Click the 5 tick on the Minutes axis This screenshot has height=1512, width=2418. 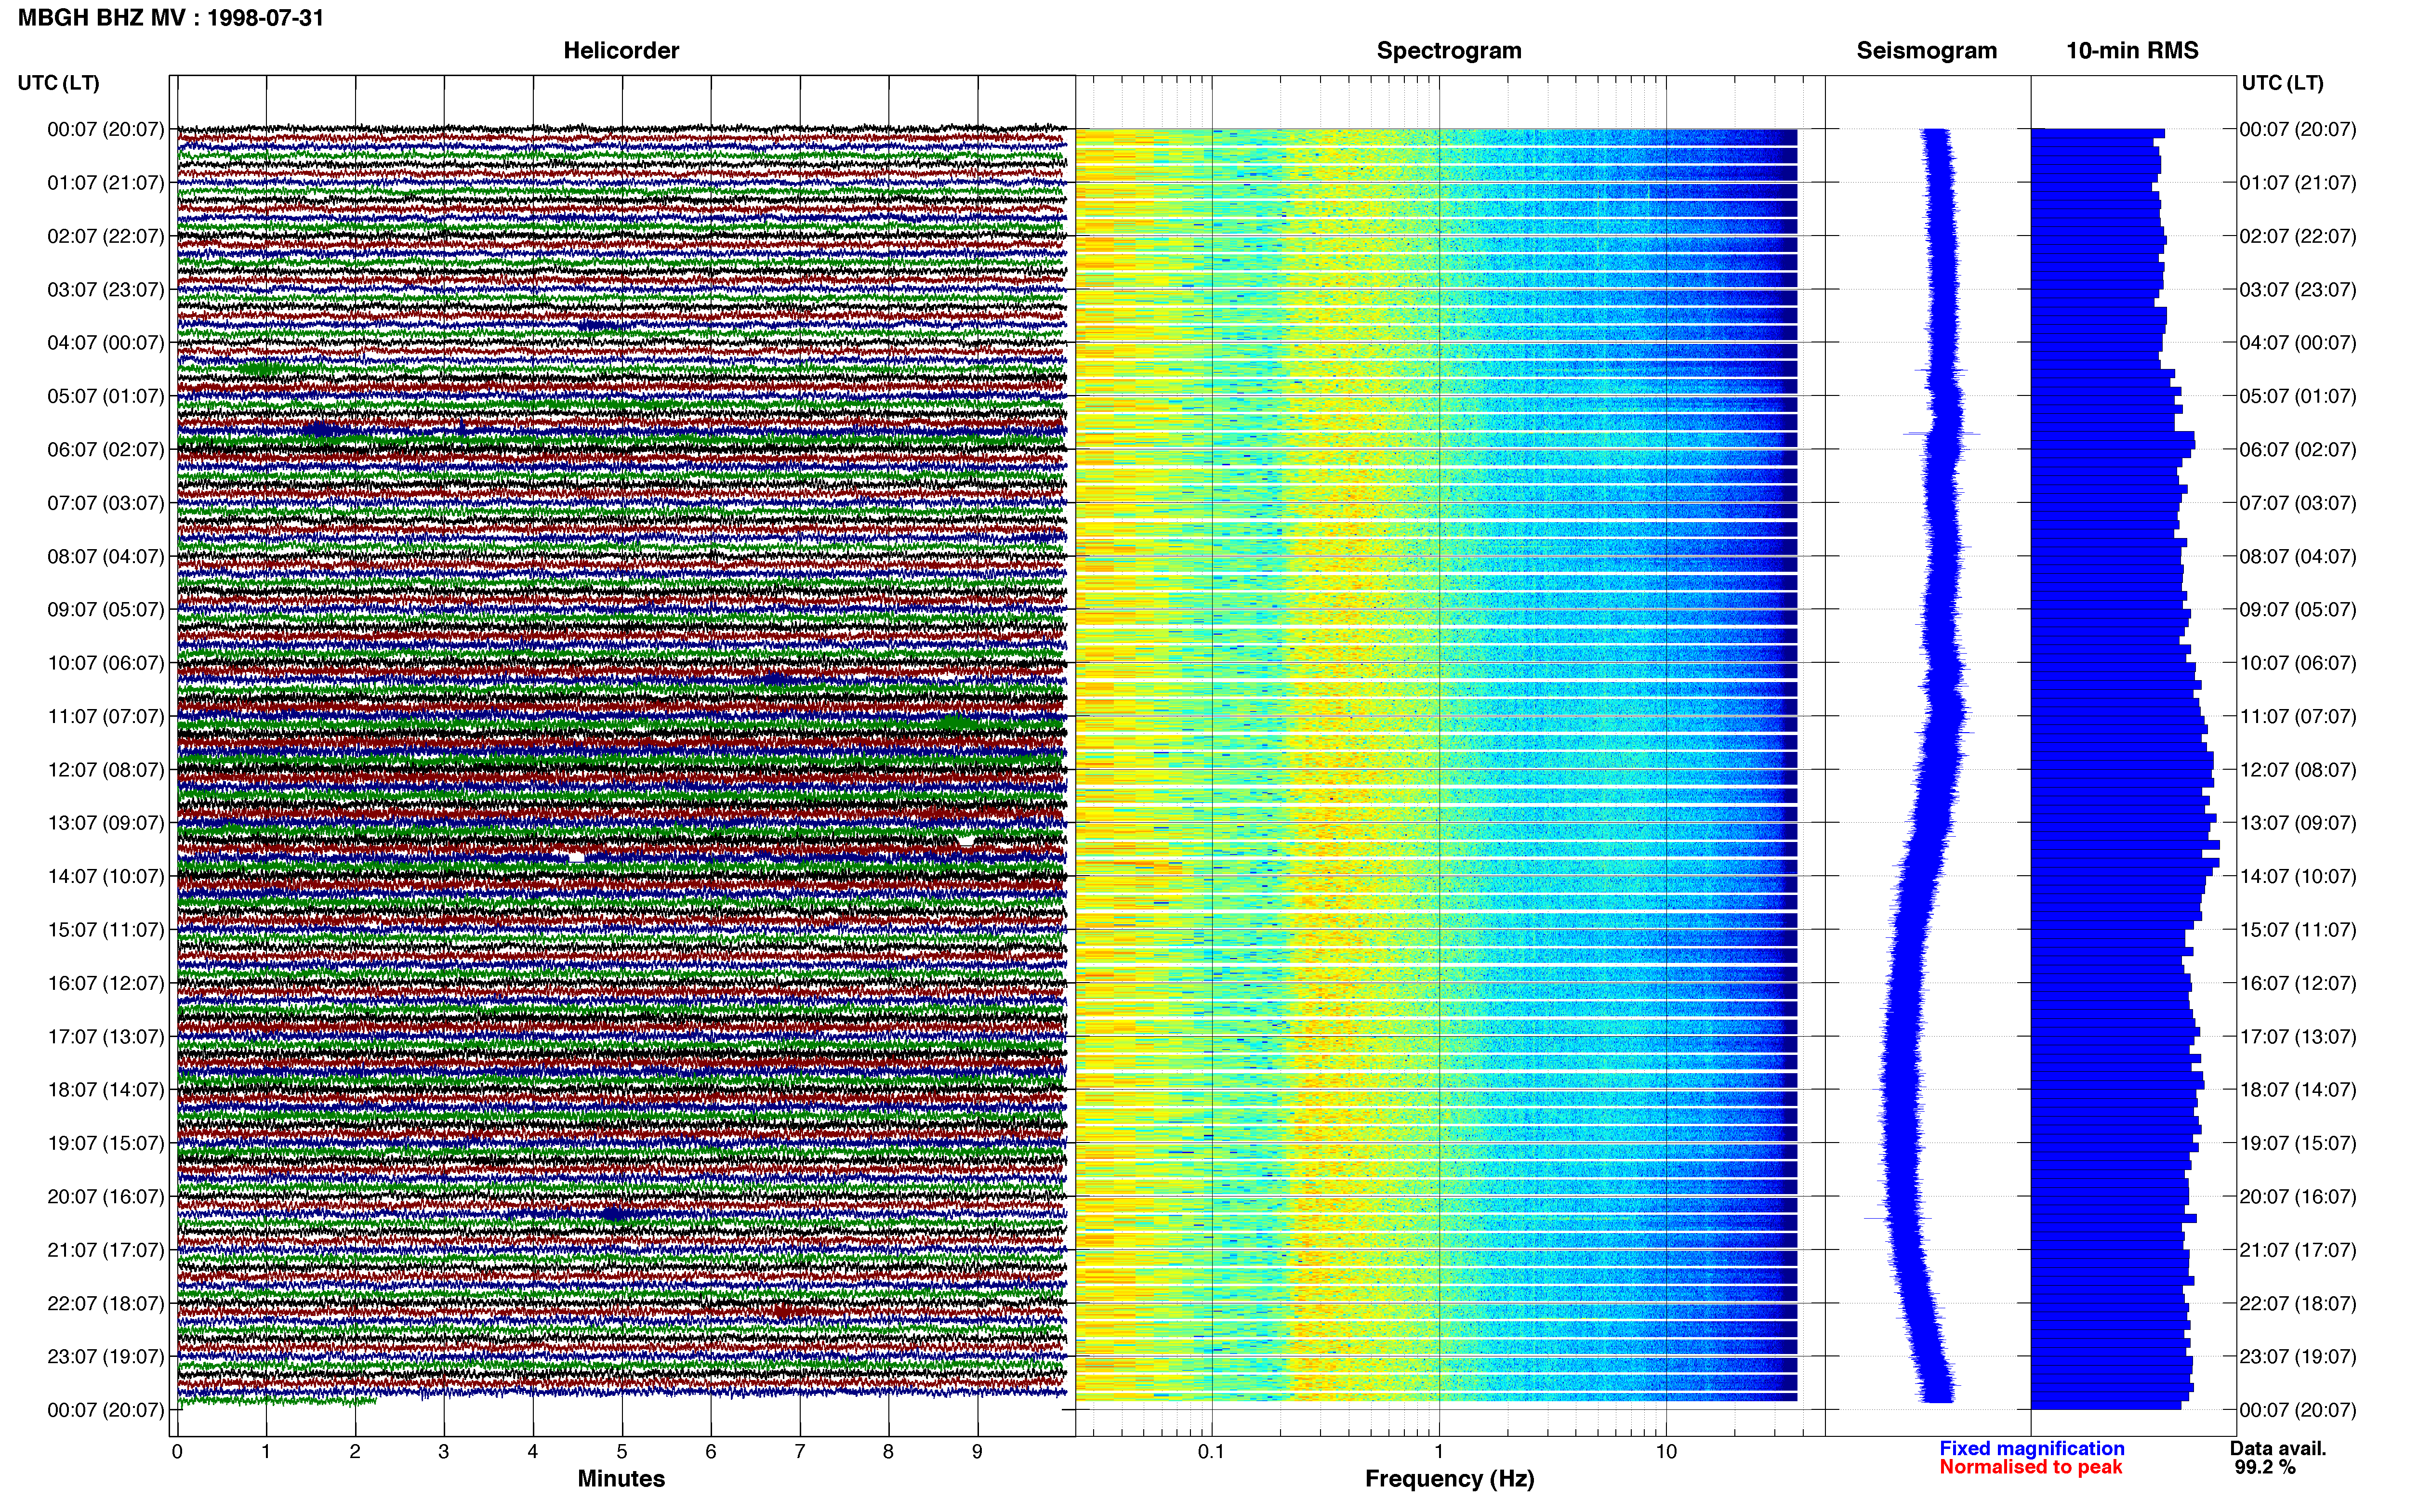[622, 1452]
